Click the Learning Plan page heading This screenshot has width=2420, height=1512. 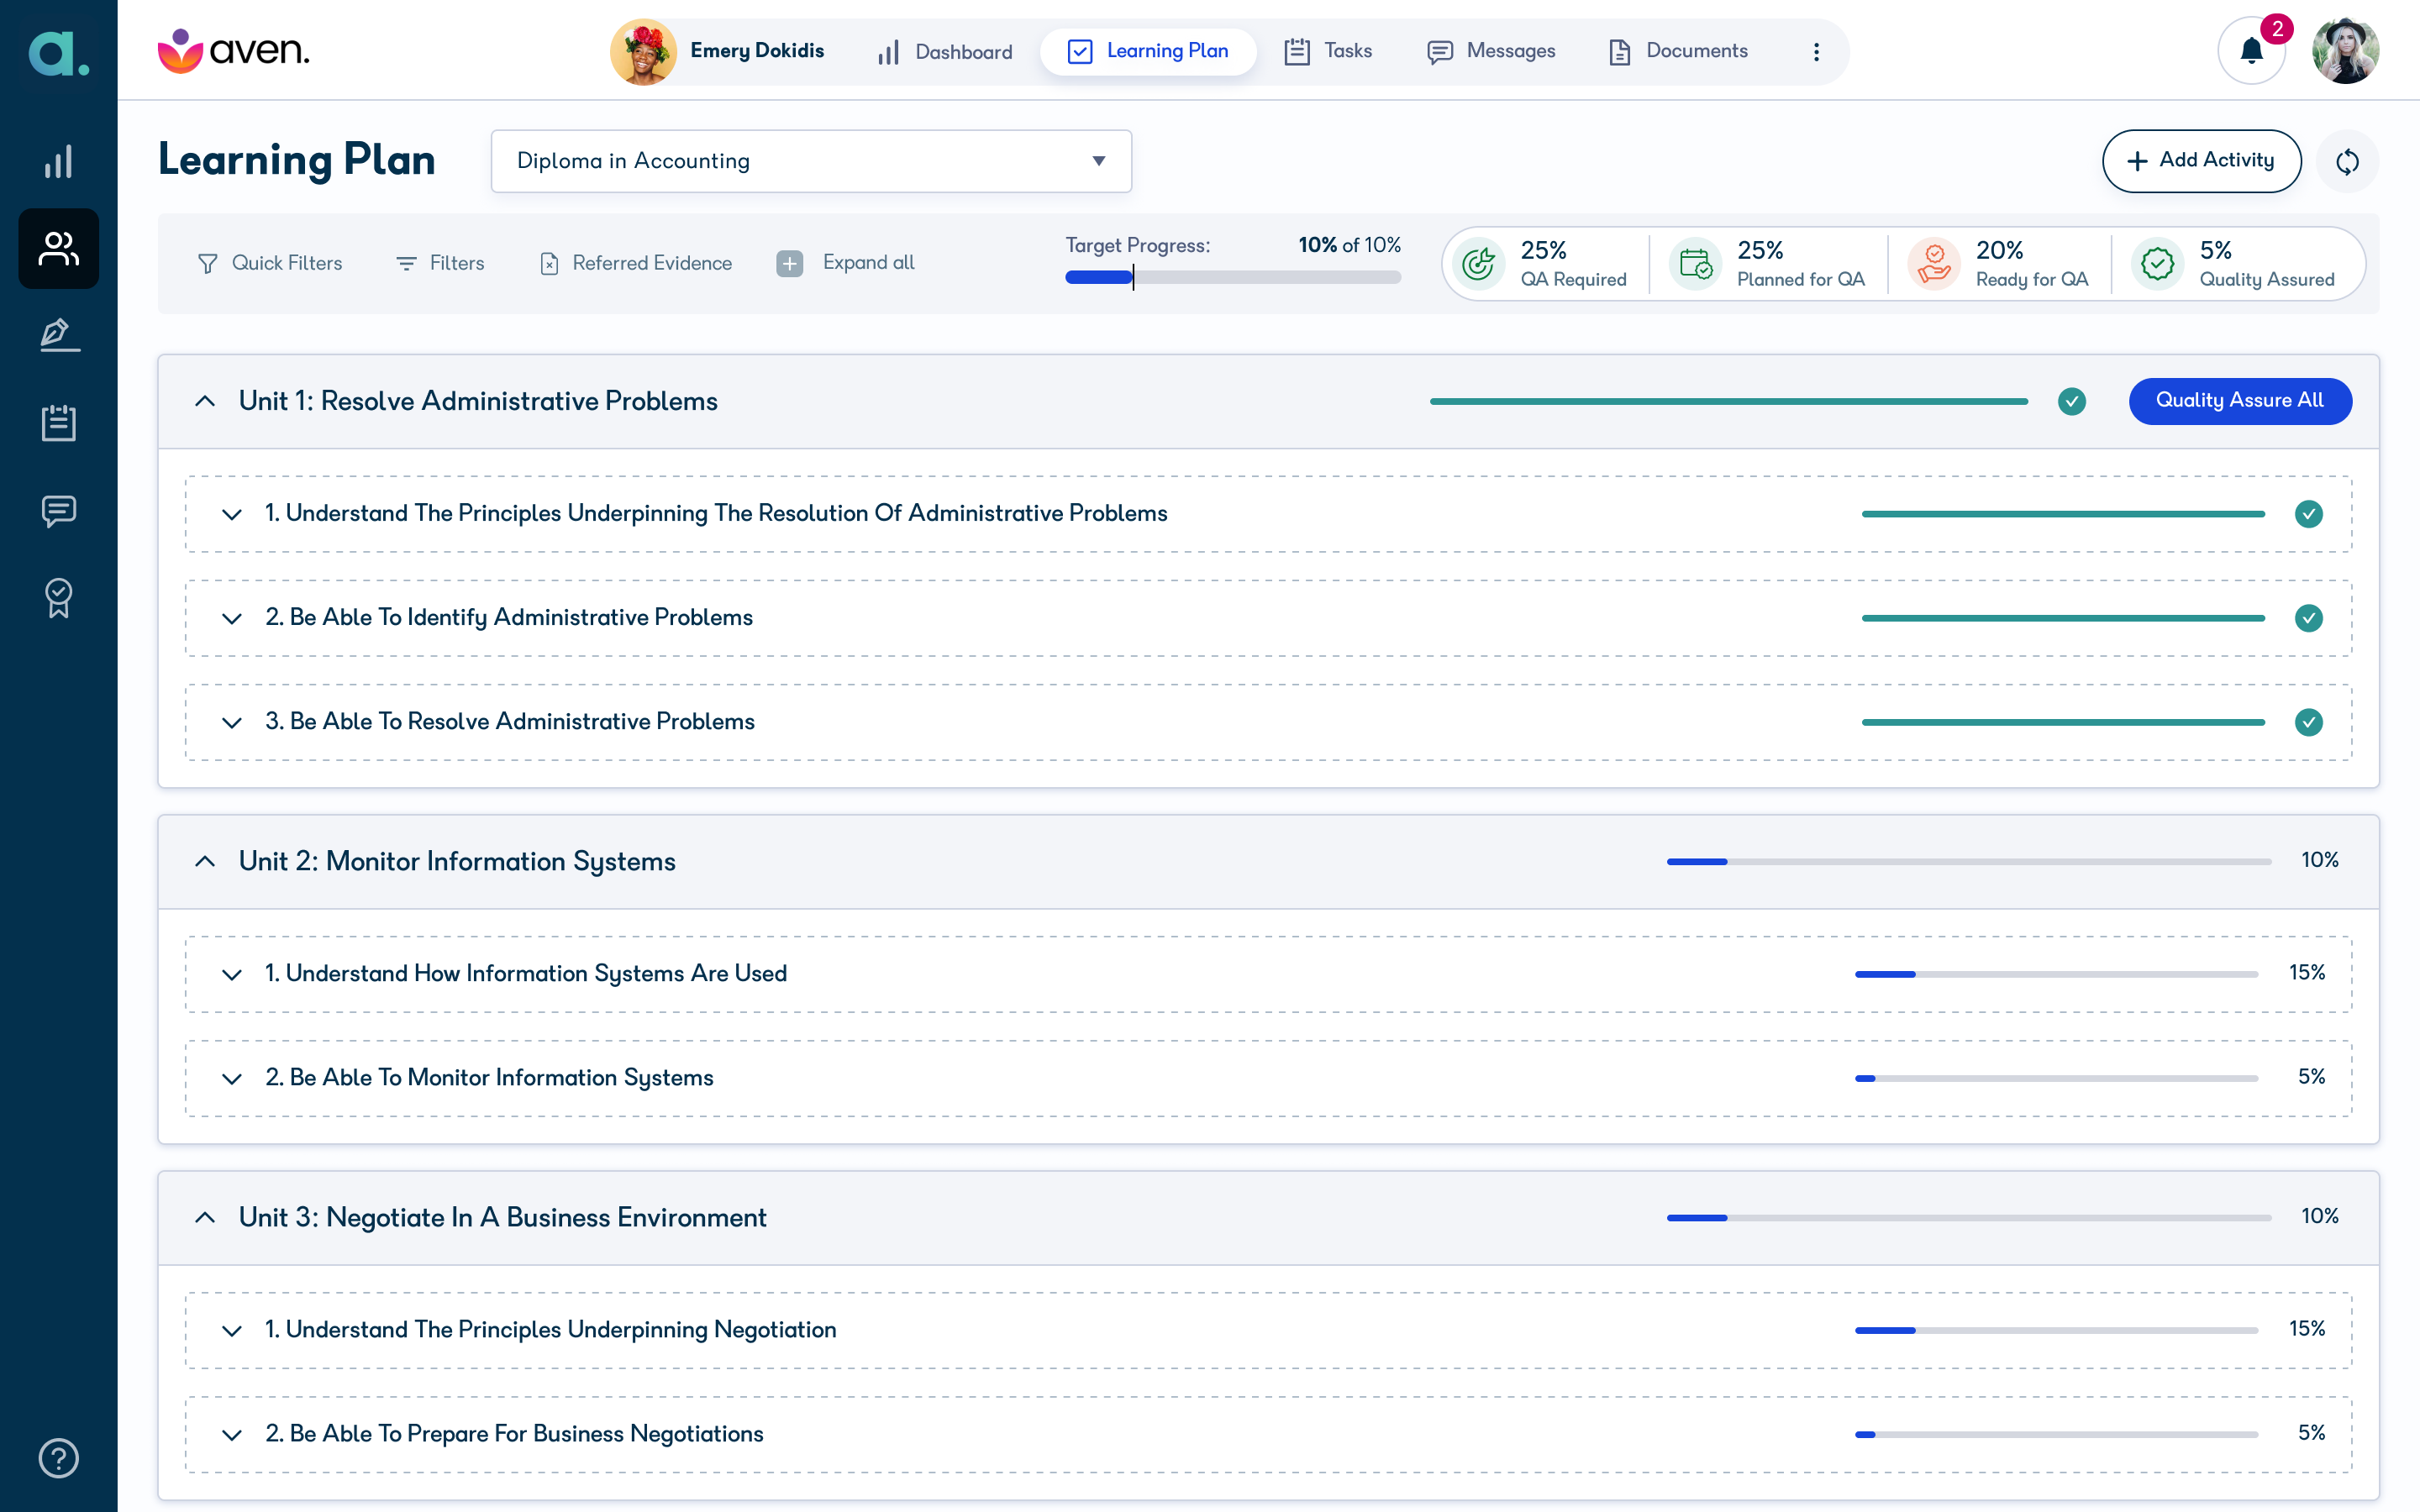click(297, 160)
